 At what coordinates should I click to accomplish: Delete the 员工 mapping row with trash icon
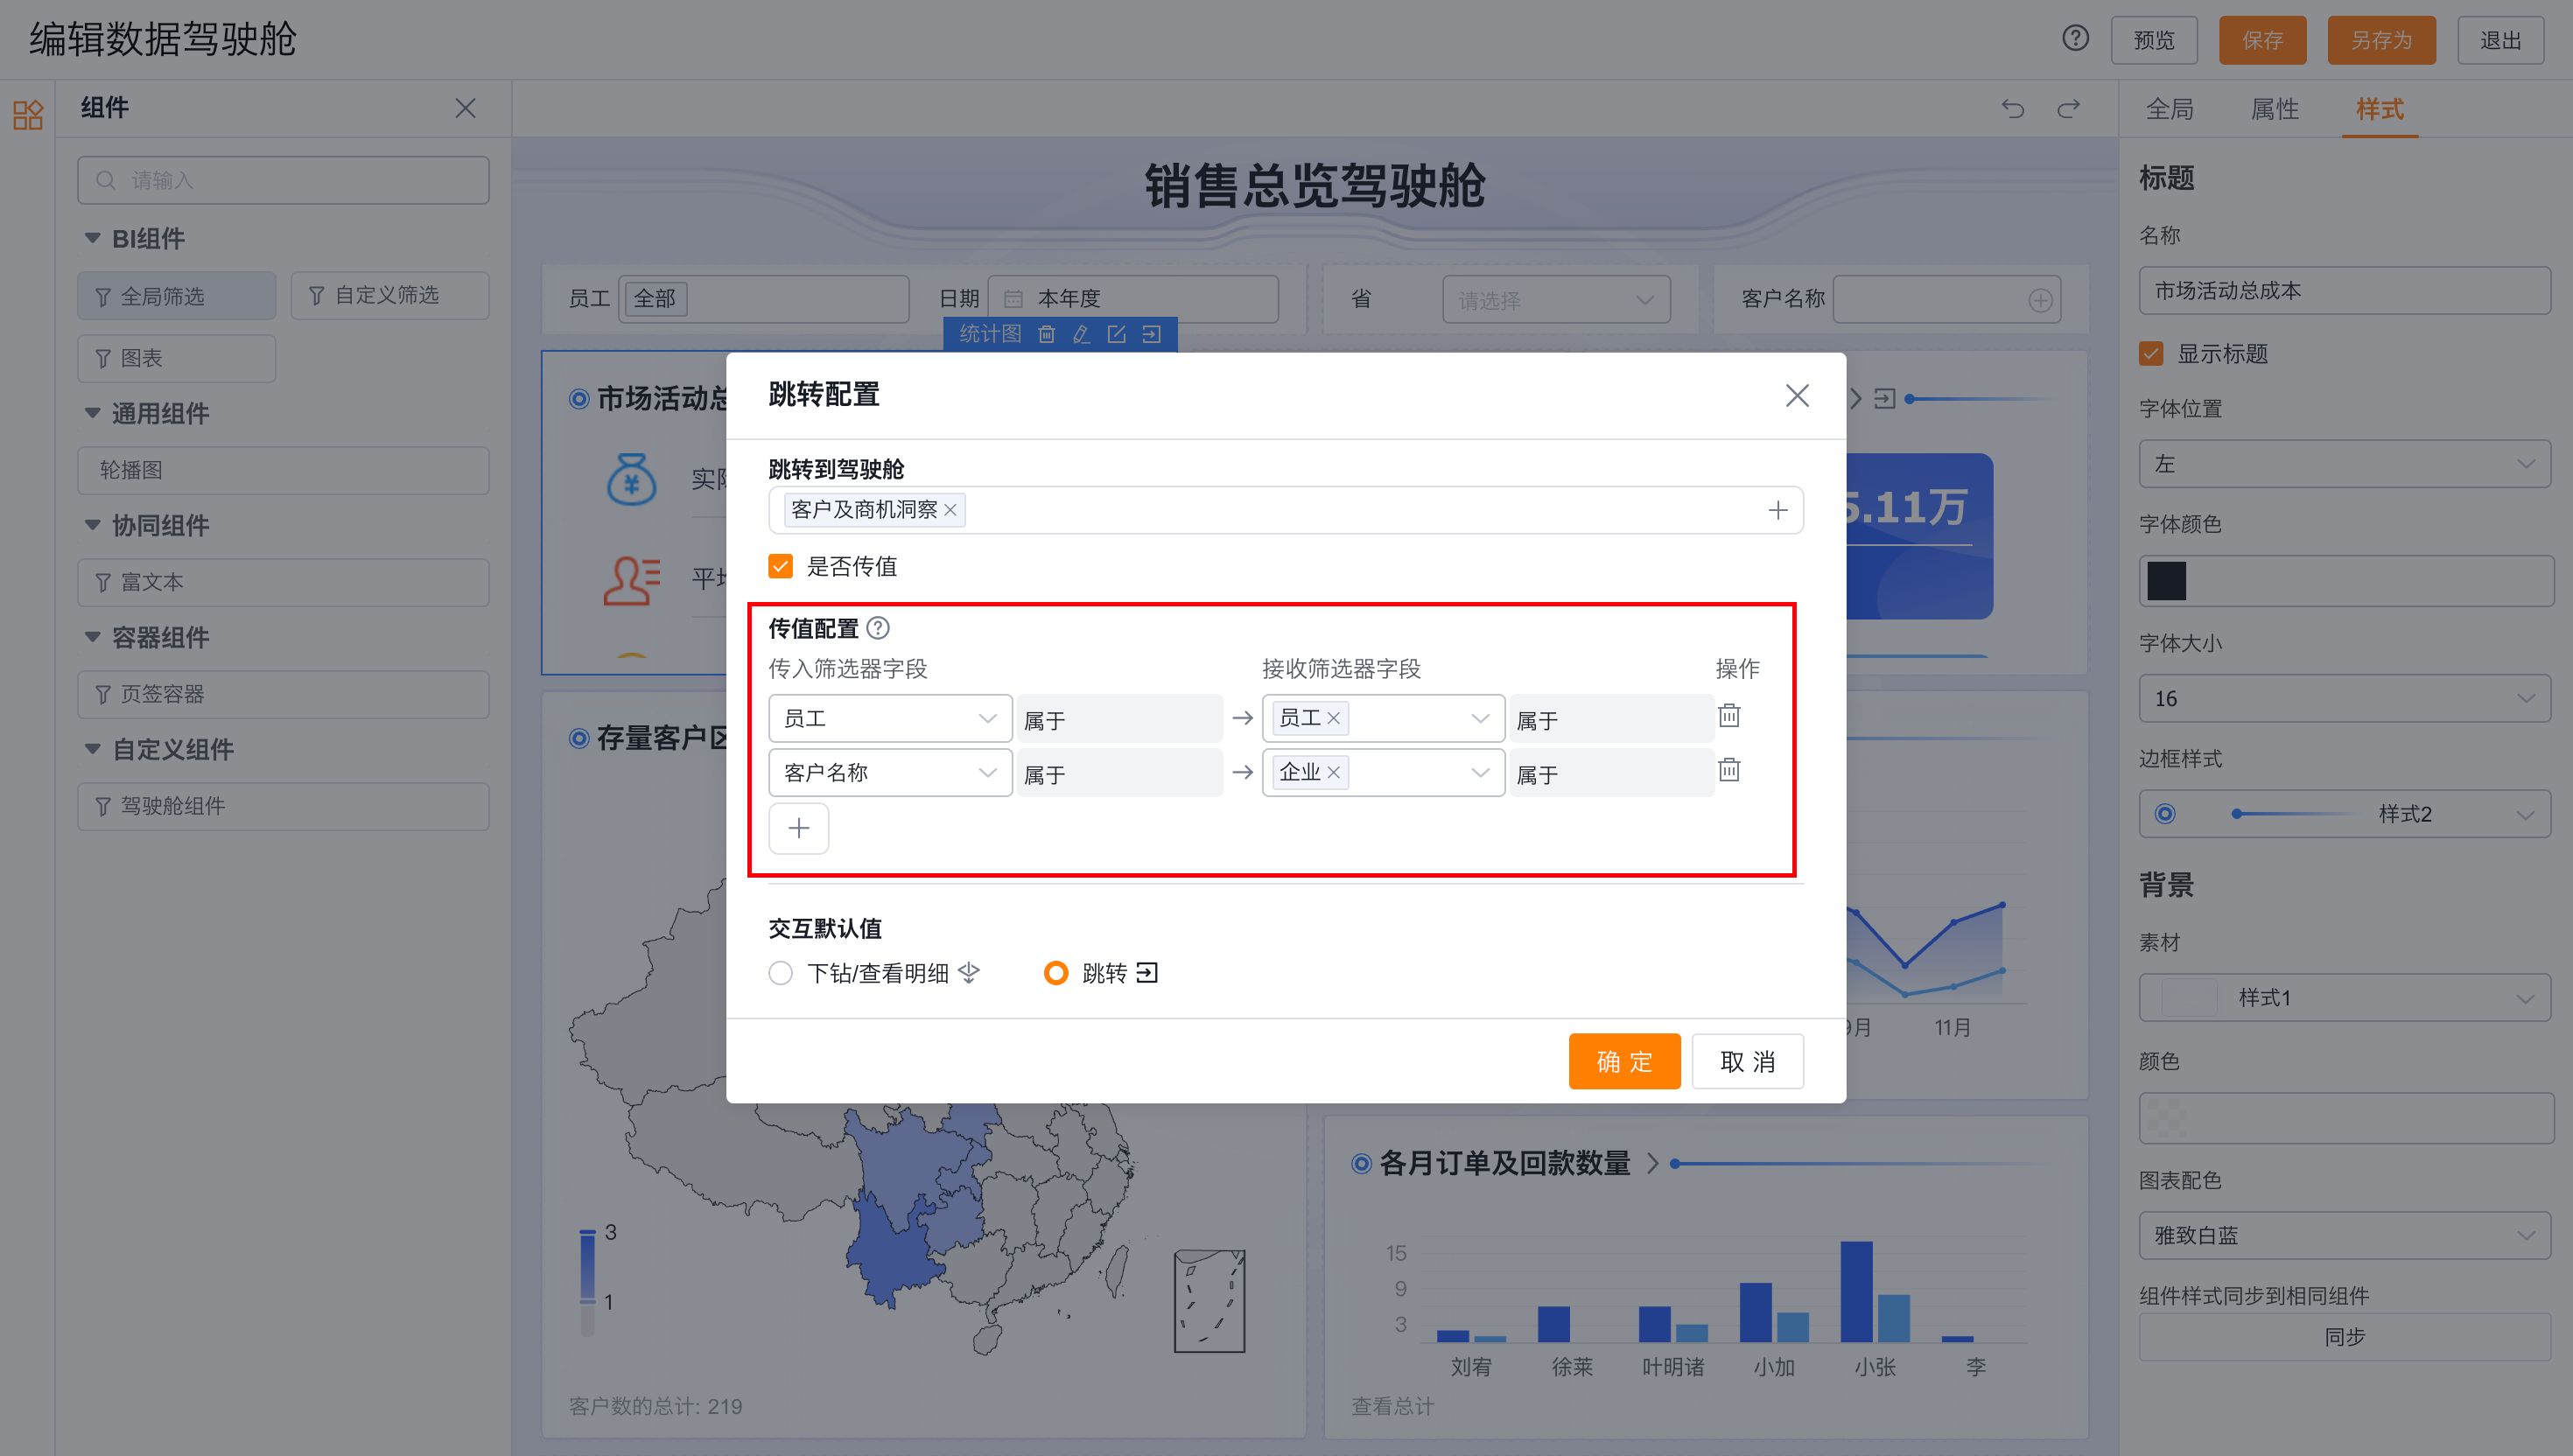click(1729, 716)
